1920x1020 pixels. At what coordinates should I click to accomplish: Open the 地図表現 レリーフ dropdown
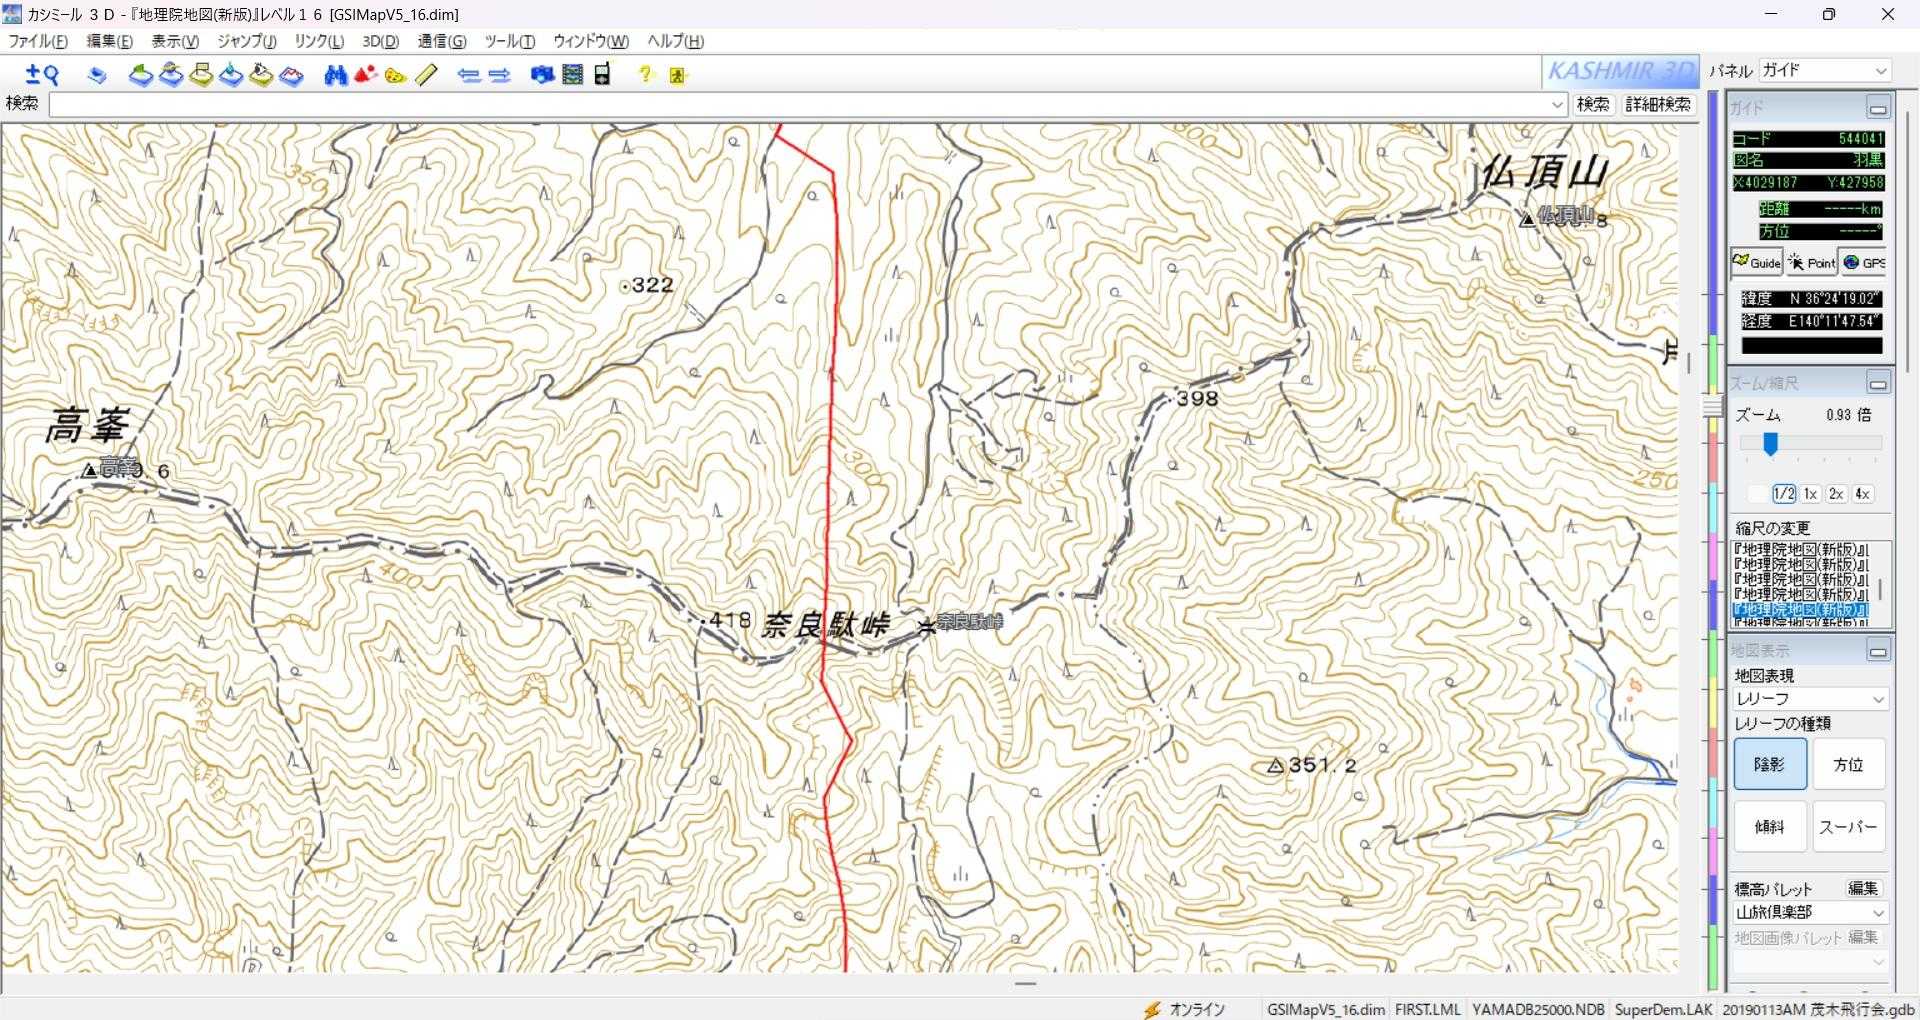(1810, 699)
